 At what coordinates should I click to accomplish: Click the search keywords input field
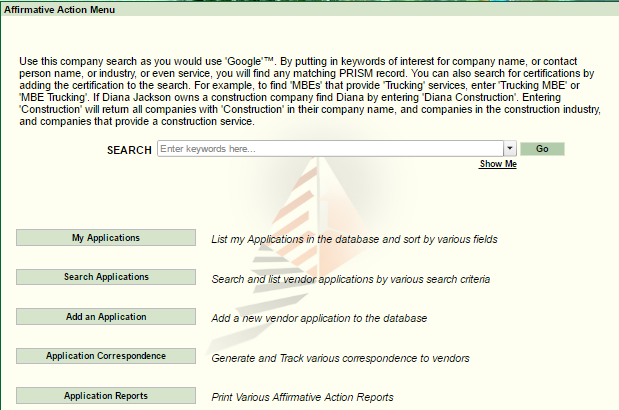click(x=330, y=149)
